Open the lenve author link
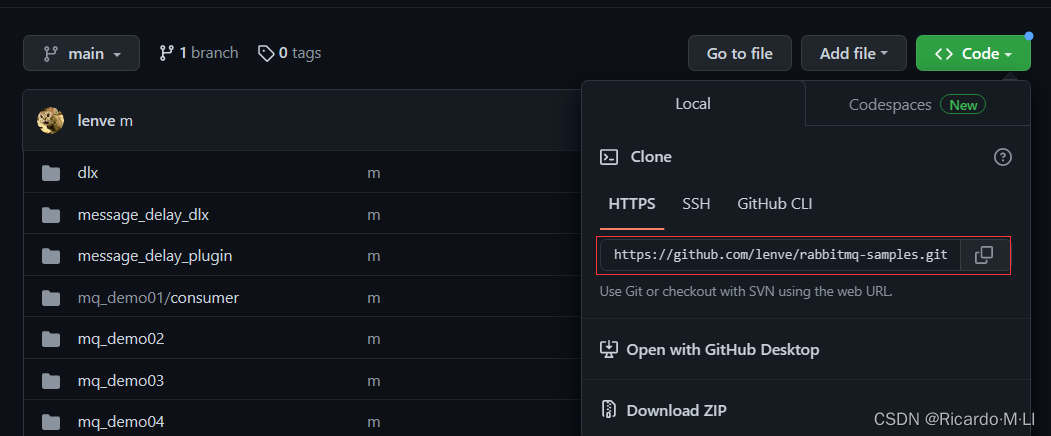 (x=97, y=121)
